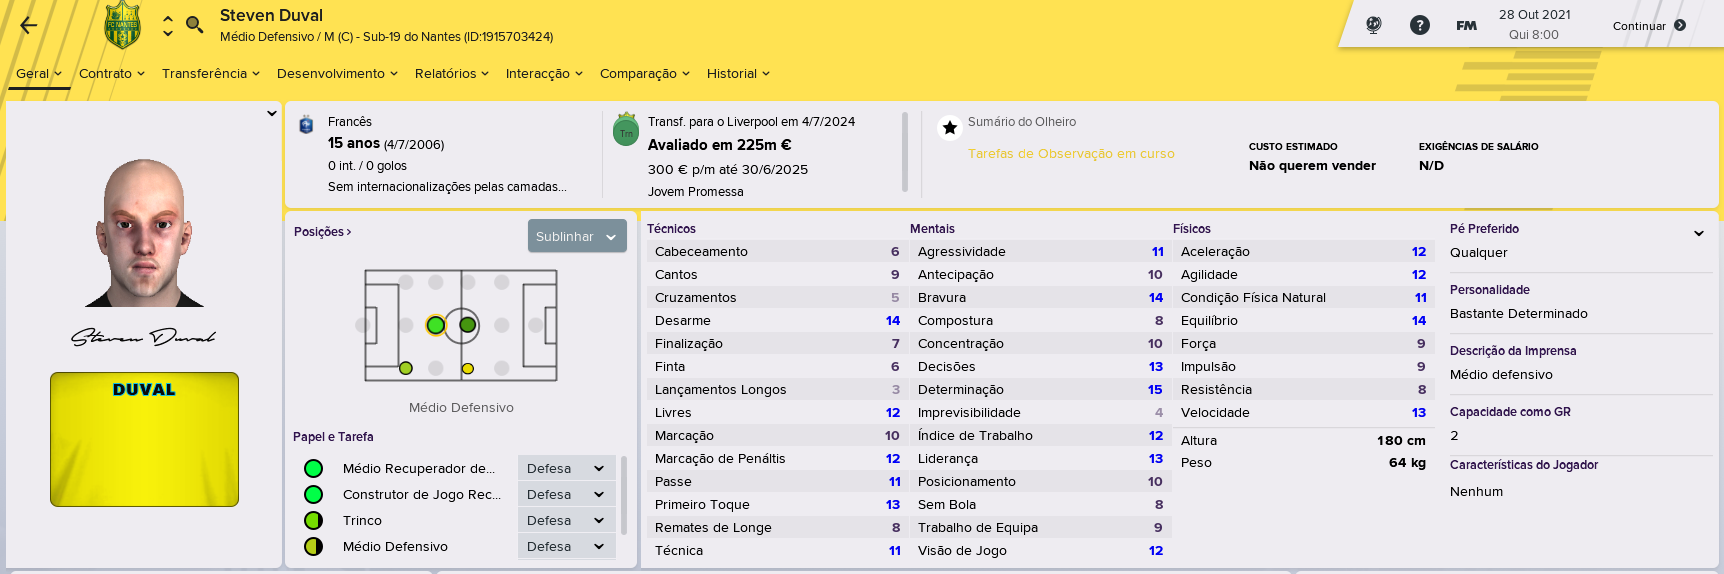
Task: Expand the Defesa duty dropdown for Trinco
Action: coord(566,520)
